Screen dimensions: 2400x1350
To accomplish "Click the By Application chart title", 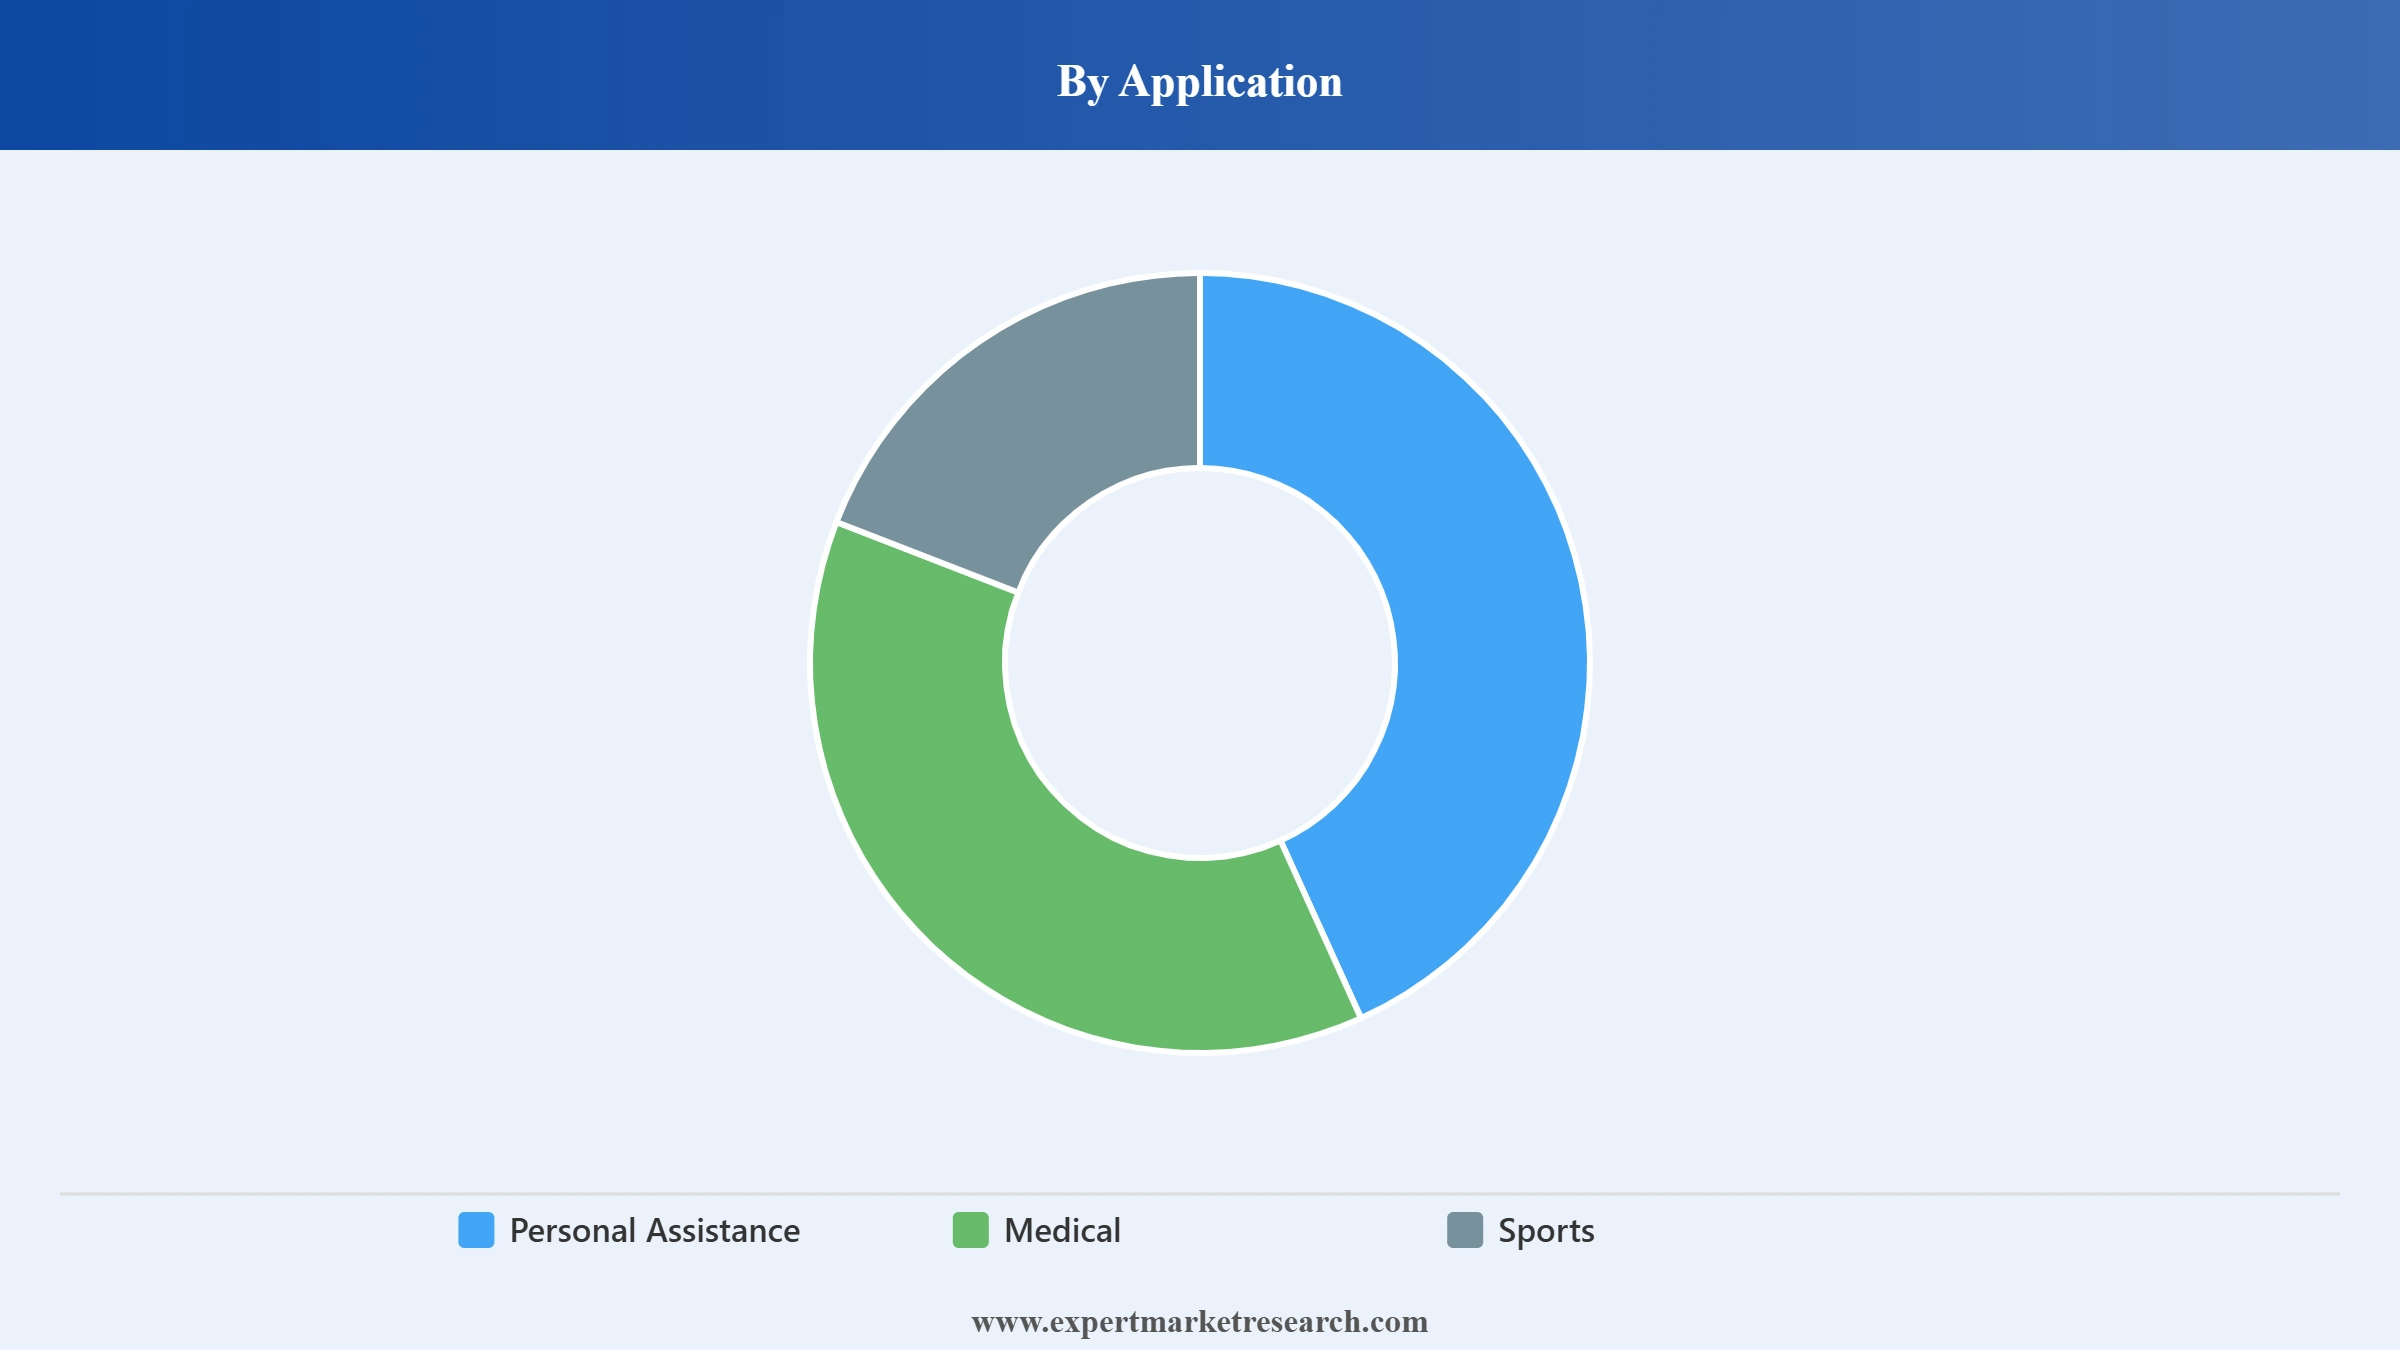I will 1200,82.
